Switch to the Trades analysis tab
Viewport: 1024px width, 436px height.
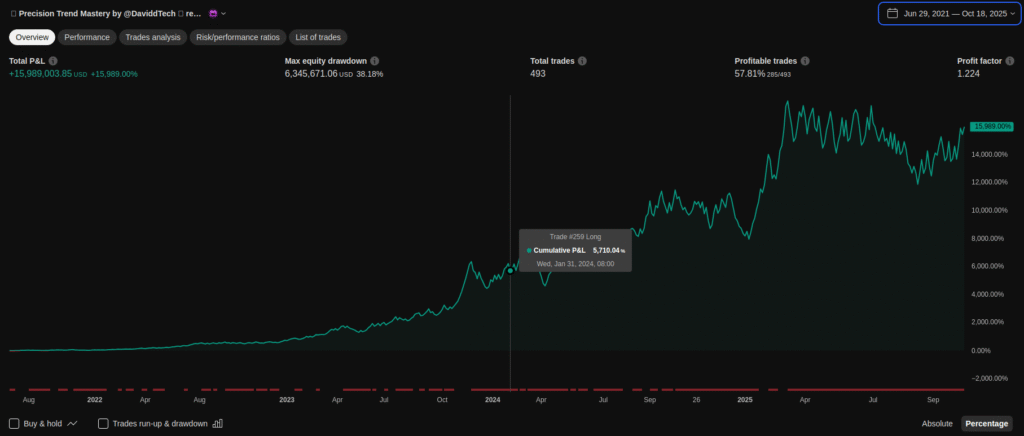(x=153, y=37)
